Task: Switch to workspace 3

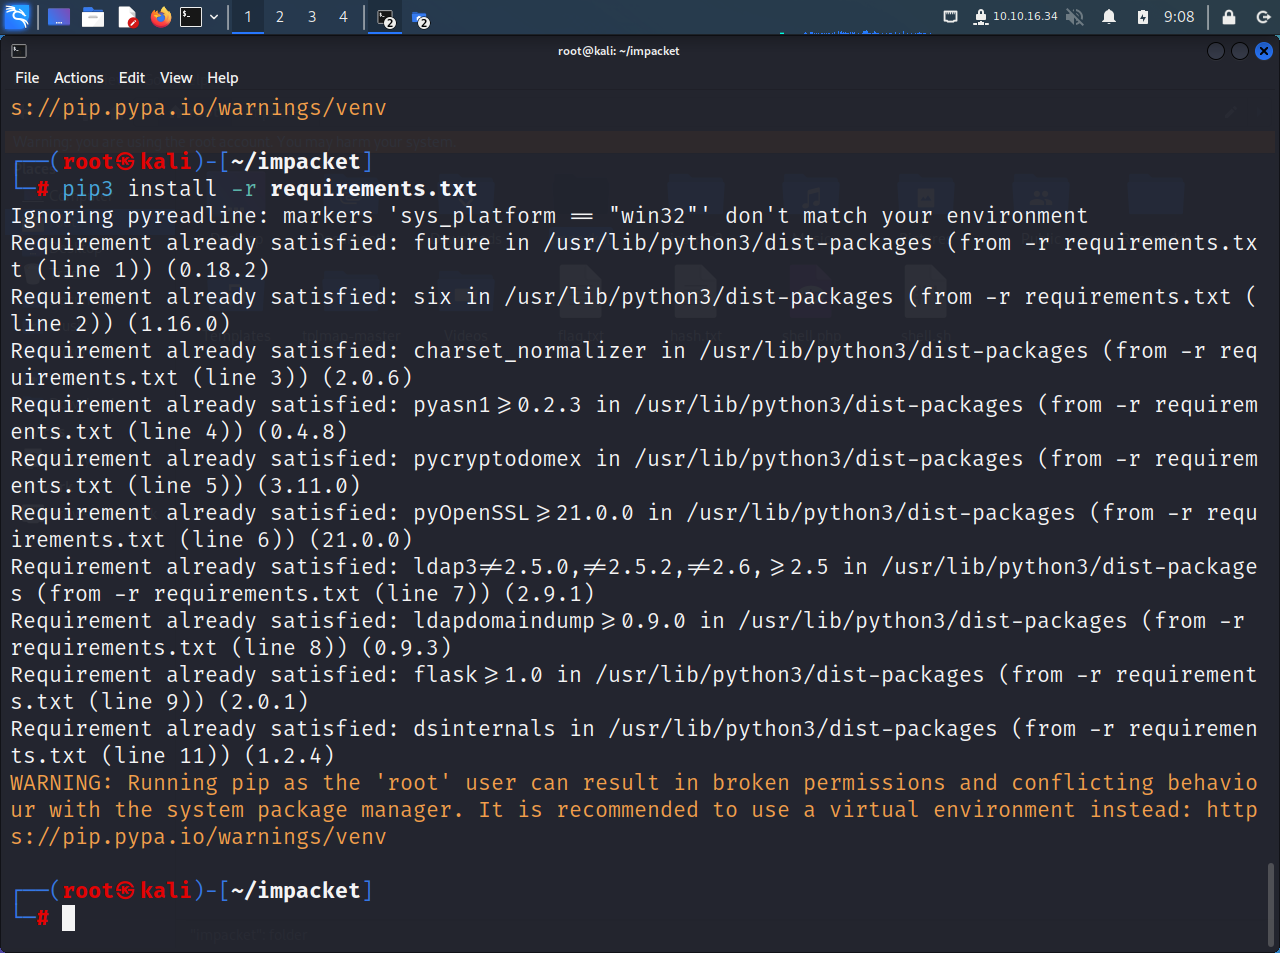Action: tap(312, 17)
